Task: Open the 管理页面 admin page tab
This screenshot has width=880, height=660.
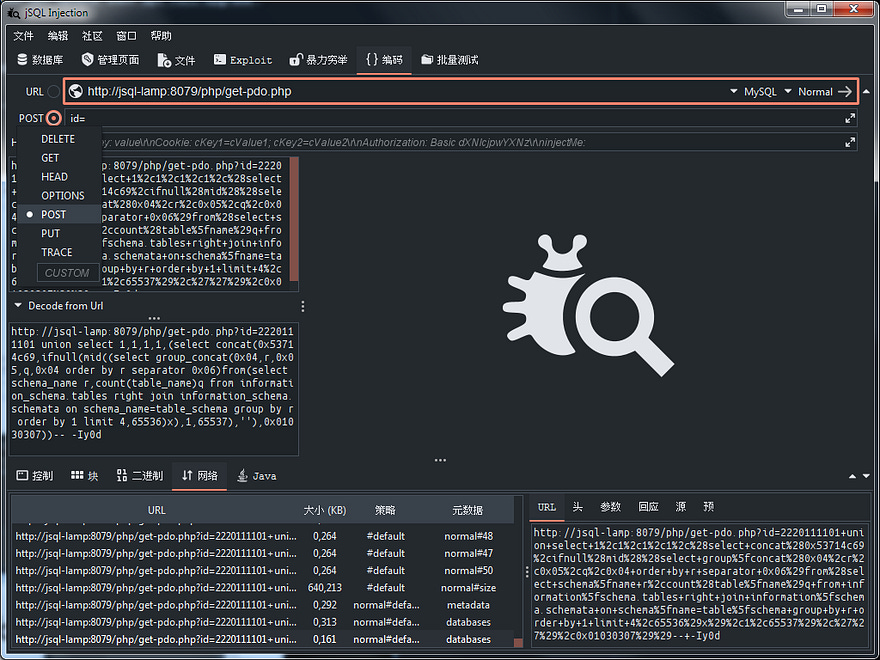Action: pos(111,60)
